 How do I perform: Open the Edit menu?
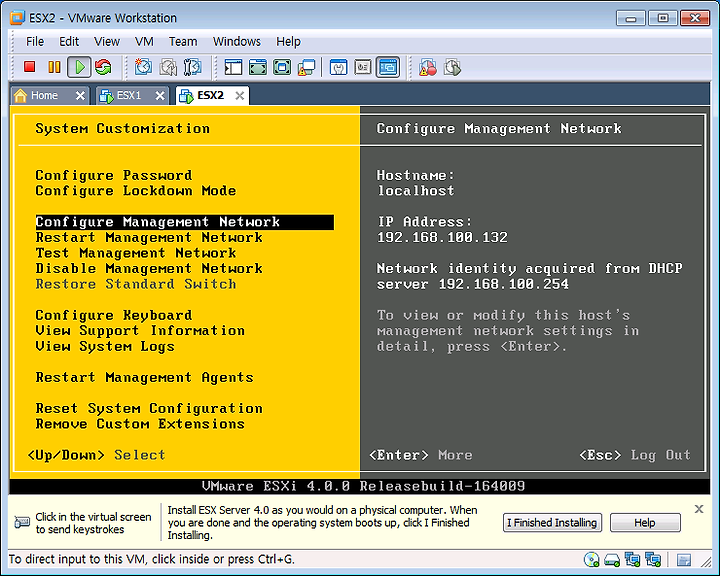69,41
